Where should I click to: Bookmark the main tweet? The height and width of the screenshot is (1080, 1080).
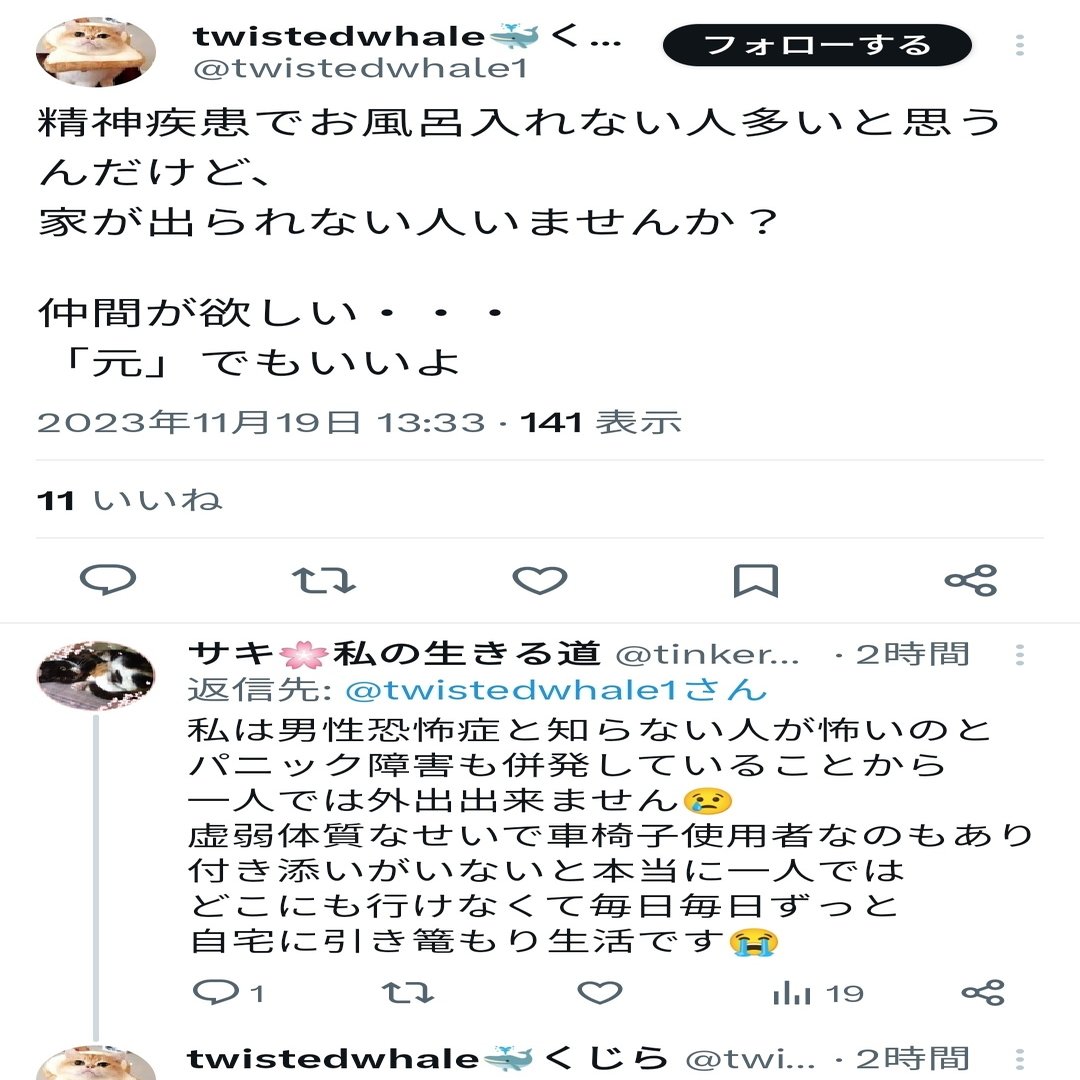[756, 581]
